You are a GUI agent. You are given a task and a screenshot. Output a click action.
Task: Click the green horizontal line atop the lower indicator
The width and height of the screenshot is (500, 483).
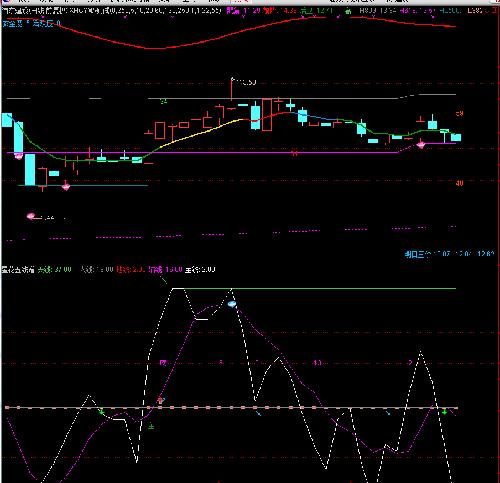pyautogui.click(x=313, y=288)
